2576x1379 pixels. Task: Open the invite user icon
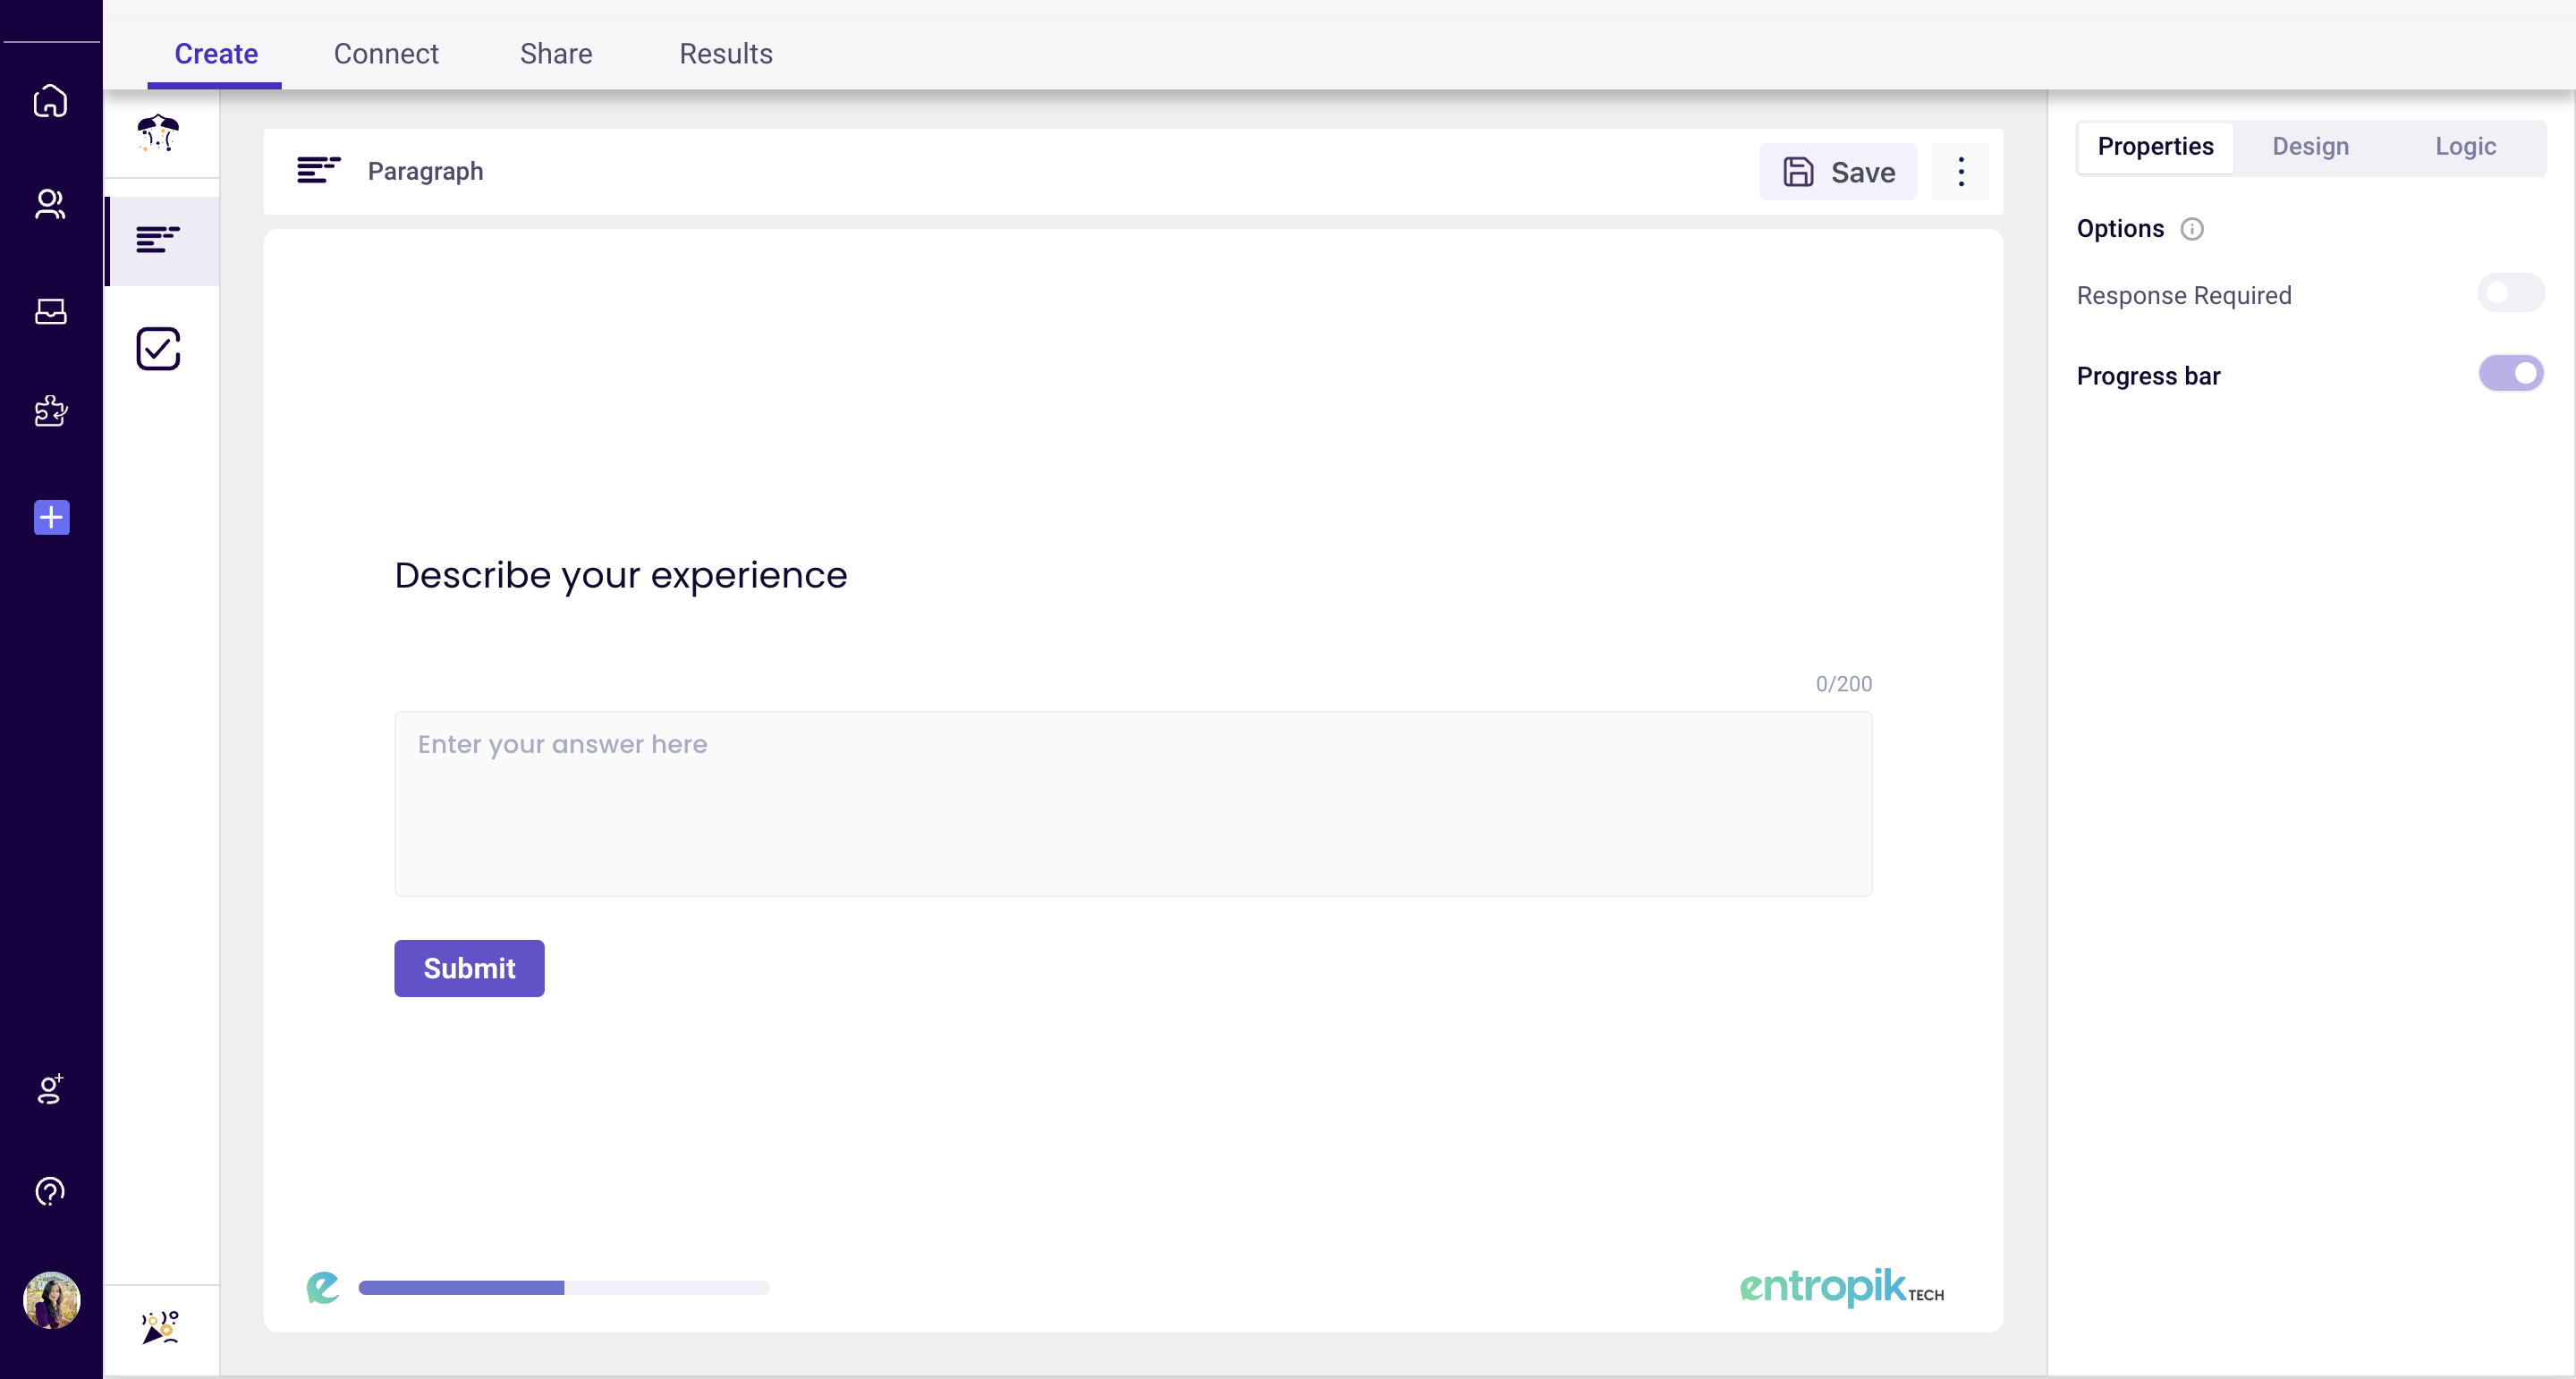pyautogui.click(x=50, y=1089)
